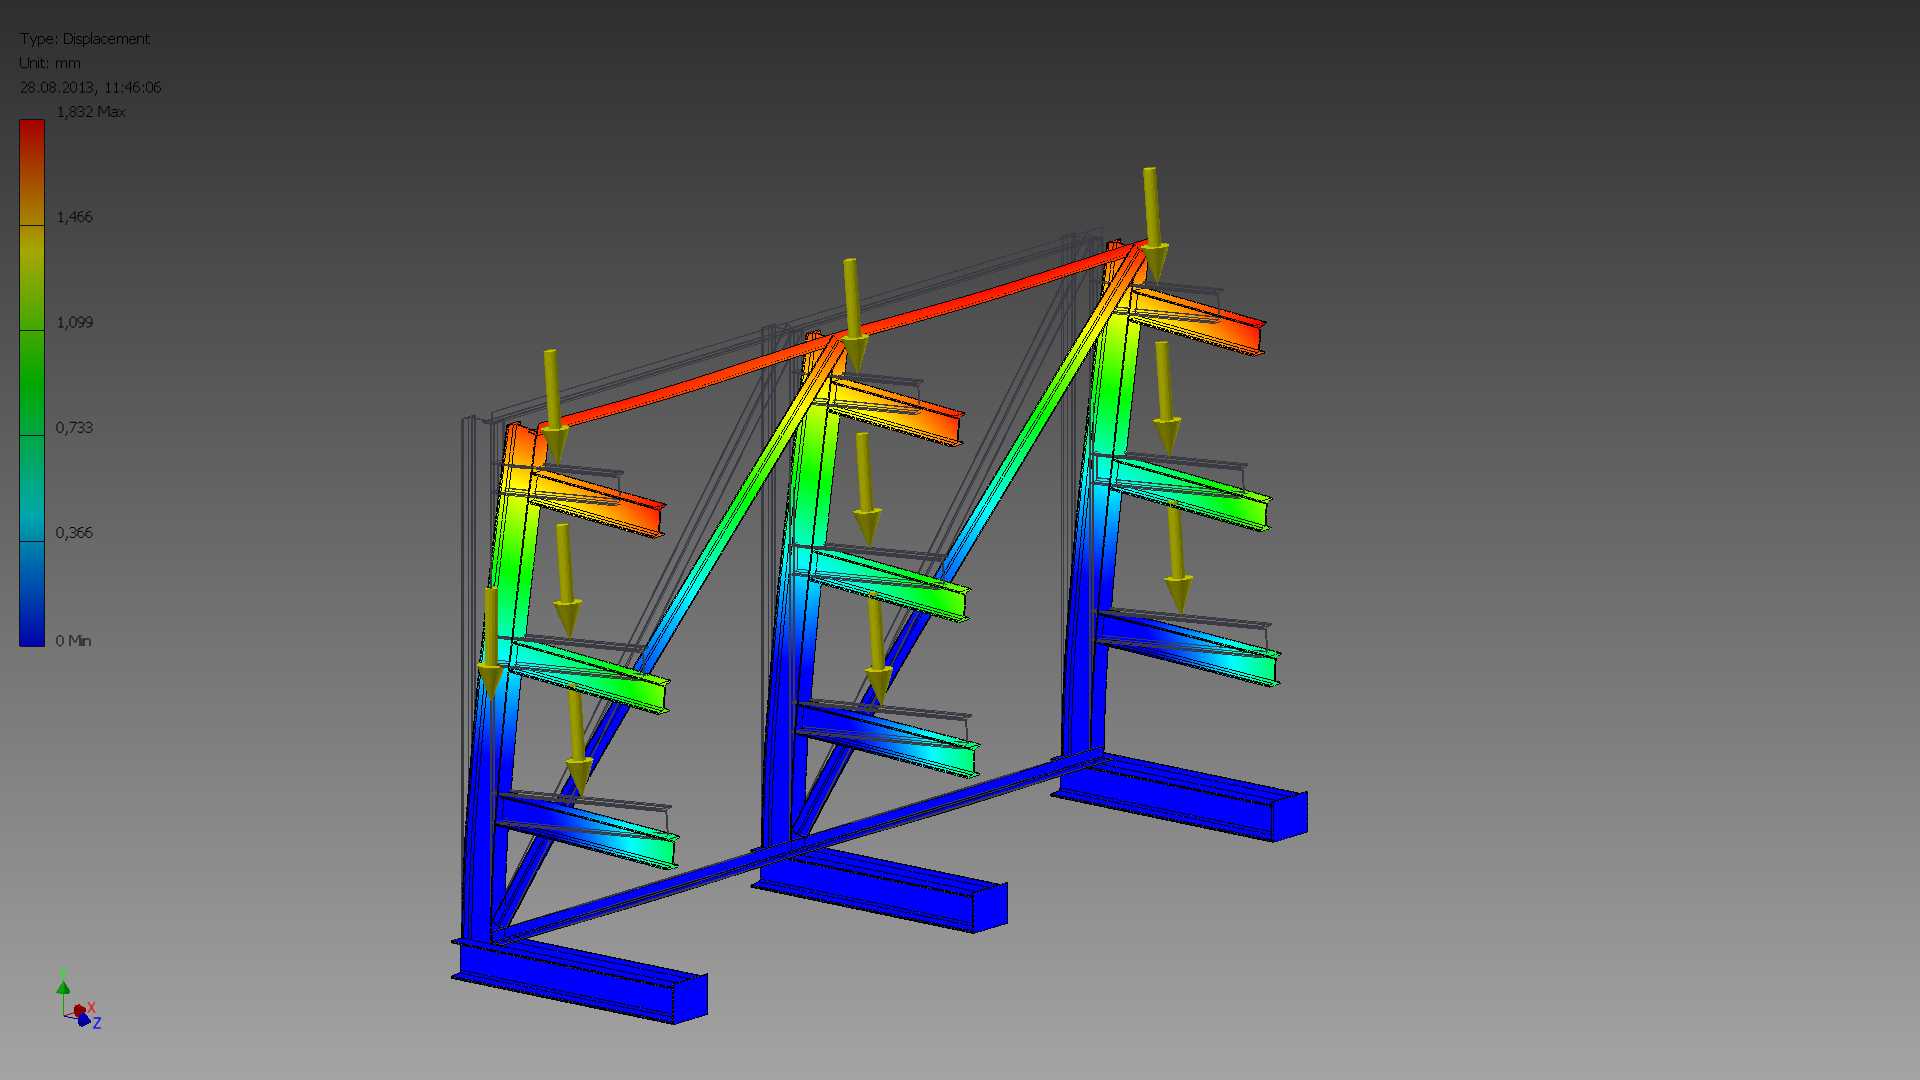1920x1080 pixels.
Task: Click the displacement color legend bar
Action: pos(32,383)
